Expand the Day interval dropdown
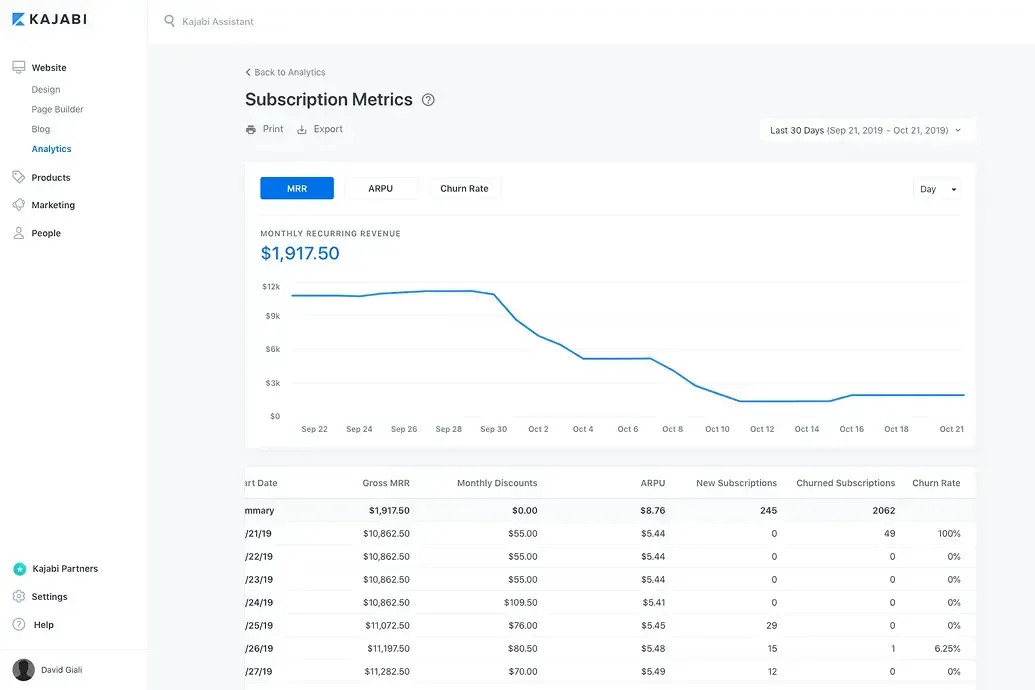 [937, 189]
